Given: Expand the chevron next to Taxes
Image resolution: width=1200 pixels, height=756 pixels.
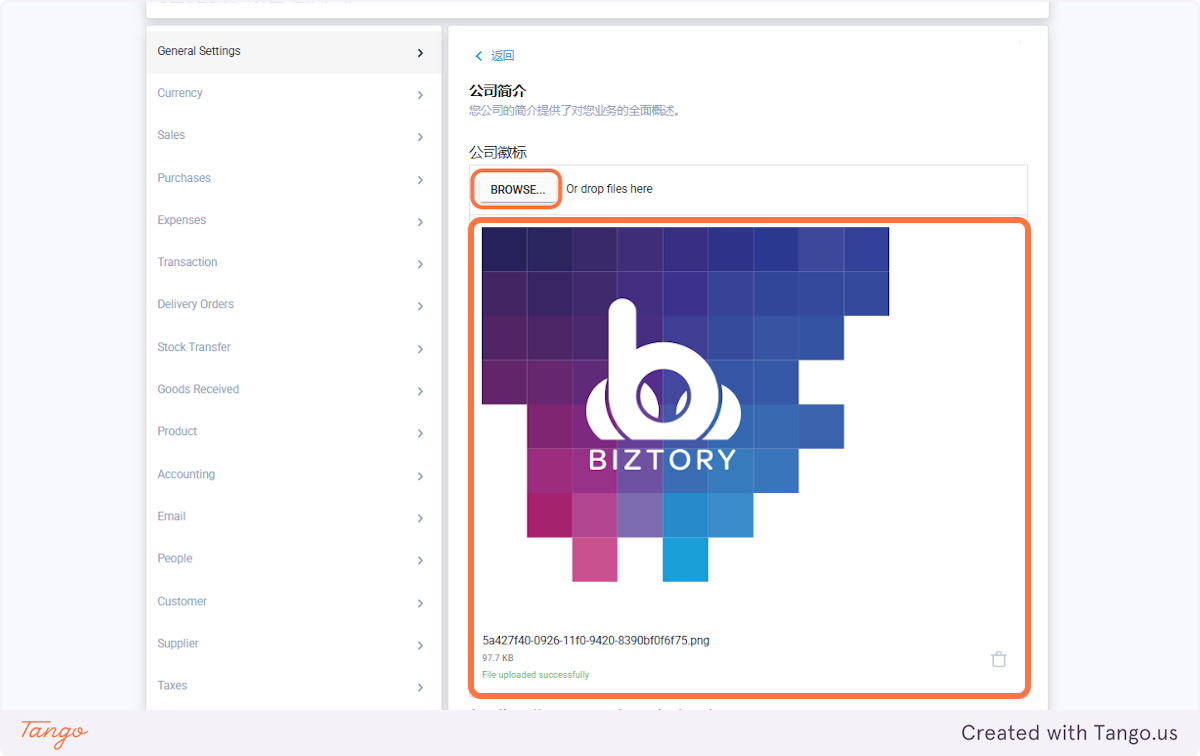Looking at the screenshot, I should (x=420, y=687).
